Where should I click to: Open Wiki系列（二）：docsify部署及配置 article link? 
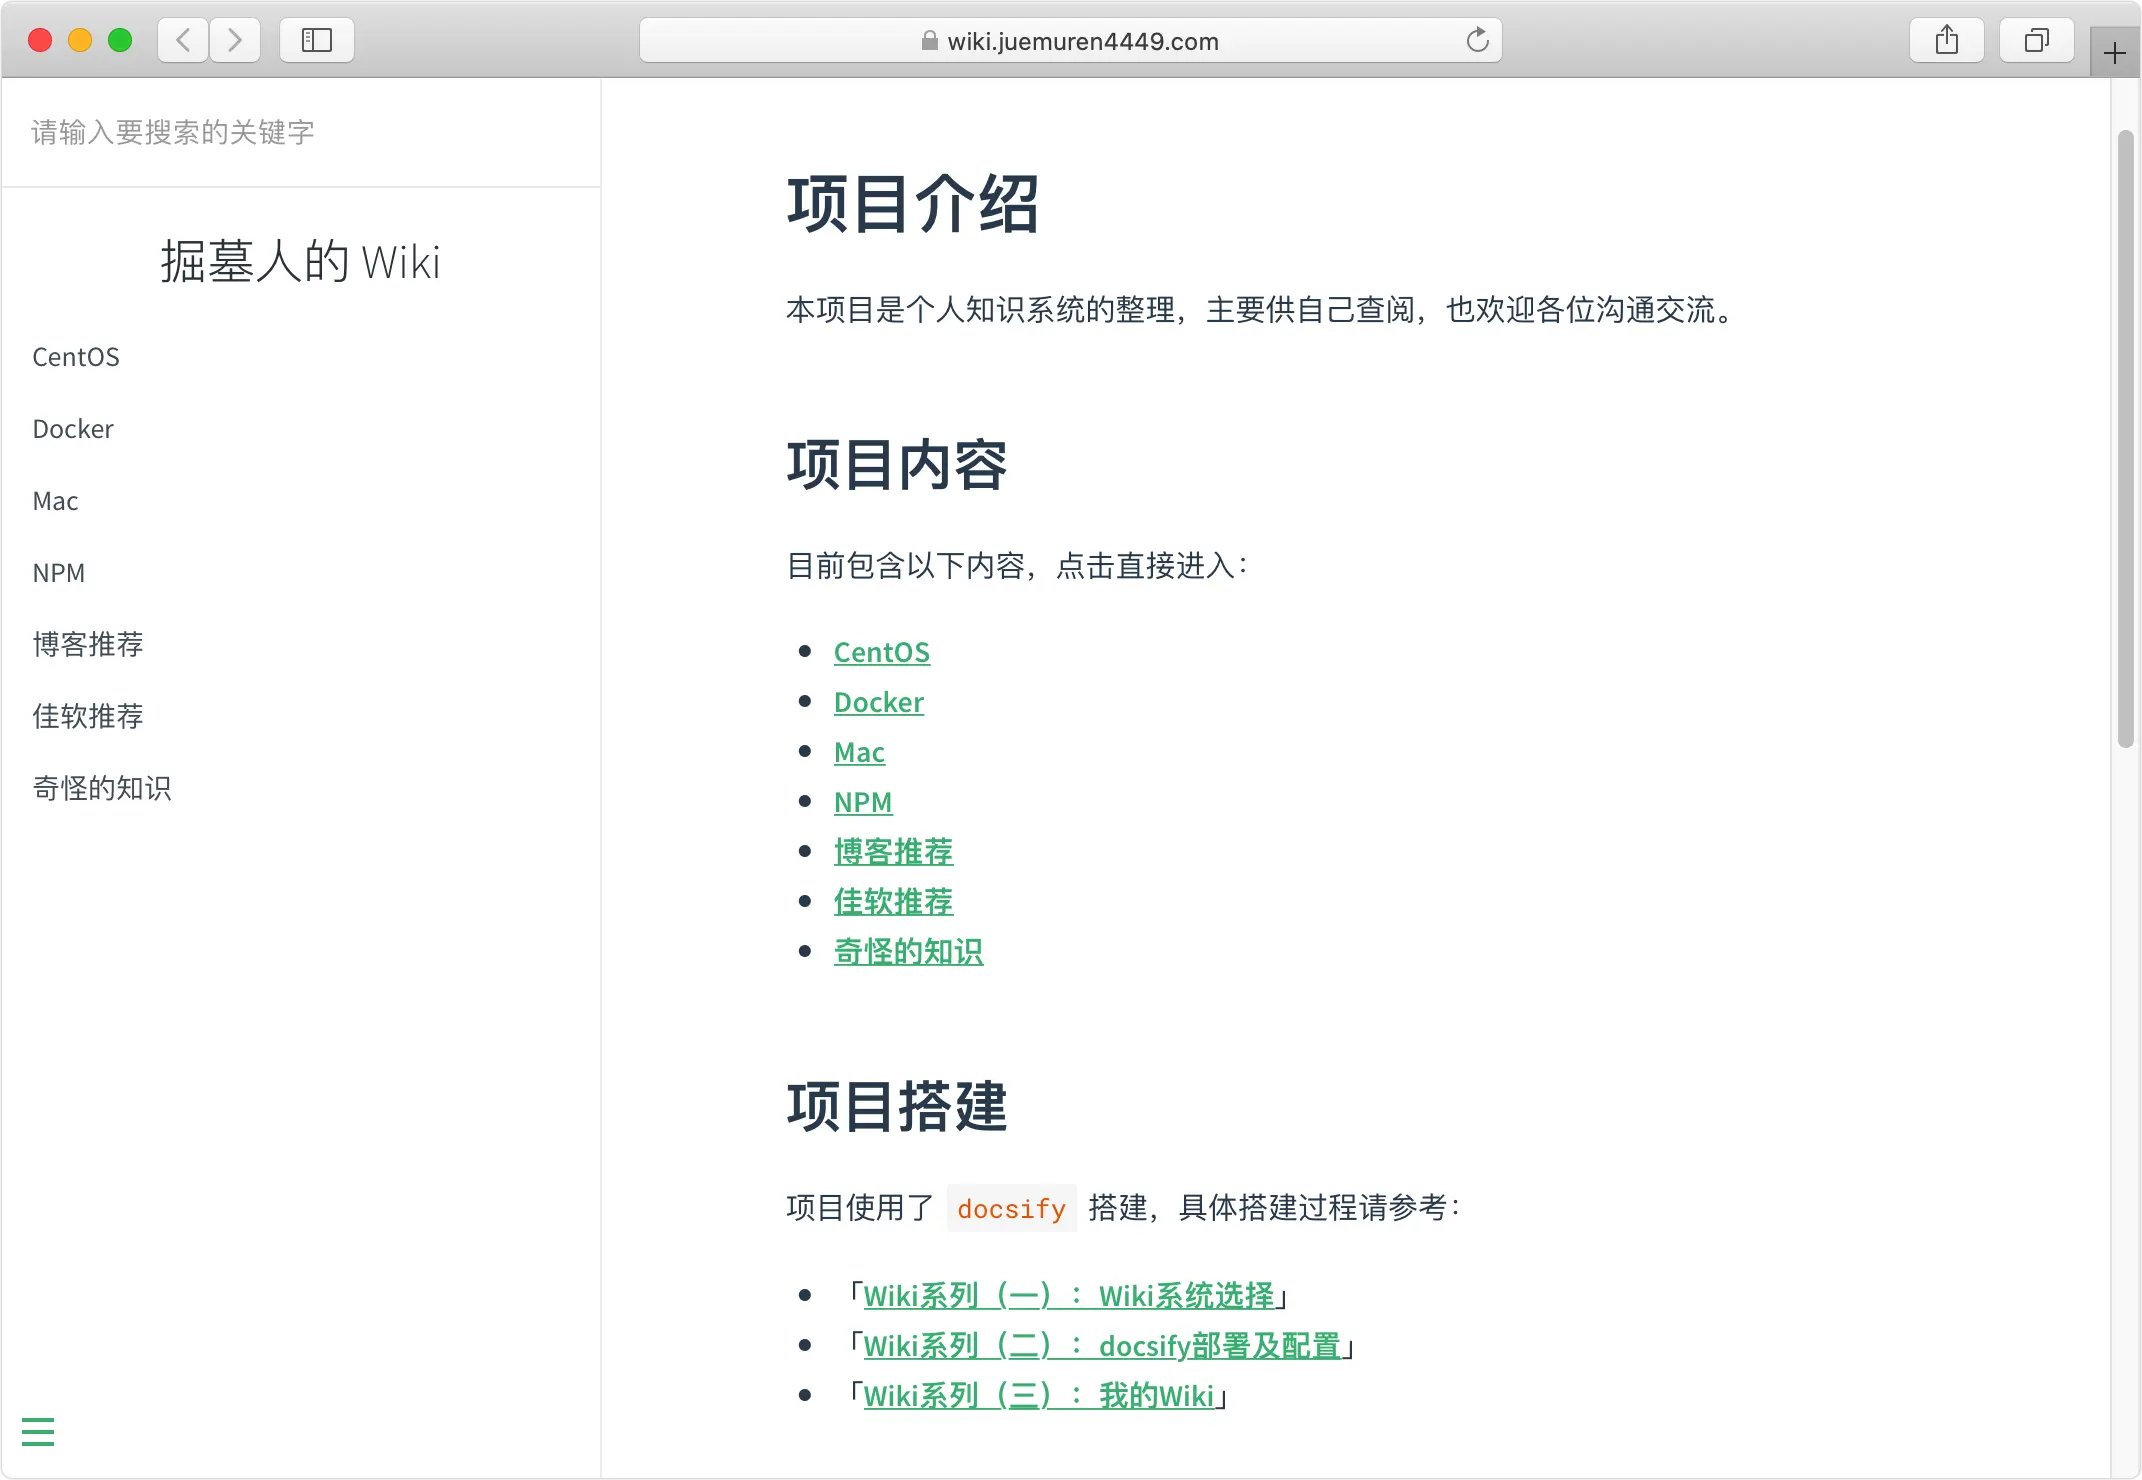(x=1102, y=1346)
